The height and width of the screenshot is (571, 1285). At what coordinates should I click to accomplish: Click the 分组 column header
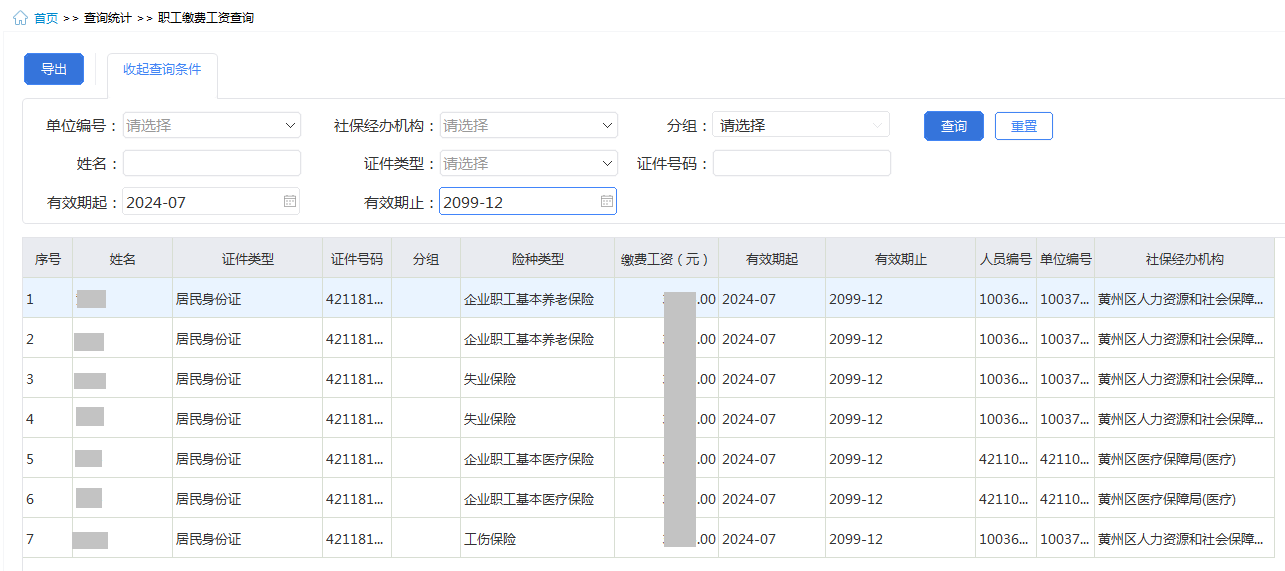pyautogui.click(x=426, y=259)
